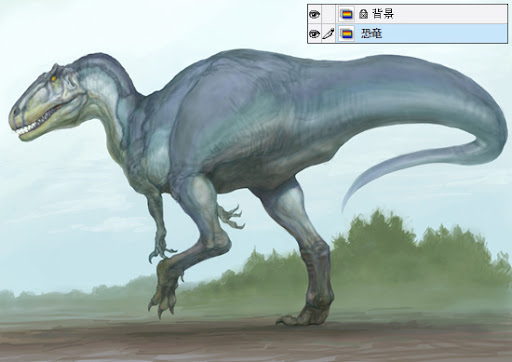The width and height of the screenshot is (512, 362).
Task: Click the dinosaur's nostril on snout
Action: [16, 112]
